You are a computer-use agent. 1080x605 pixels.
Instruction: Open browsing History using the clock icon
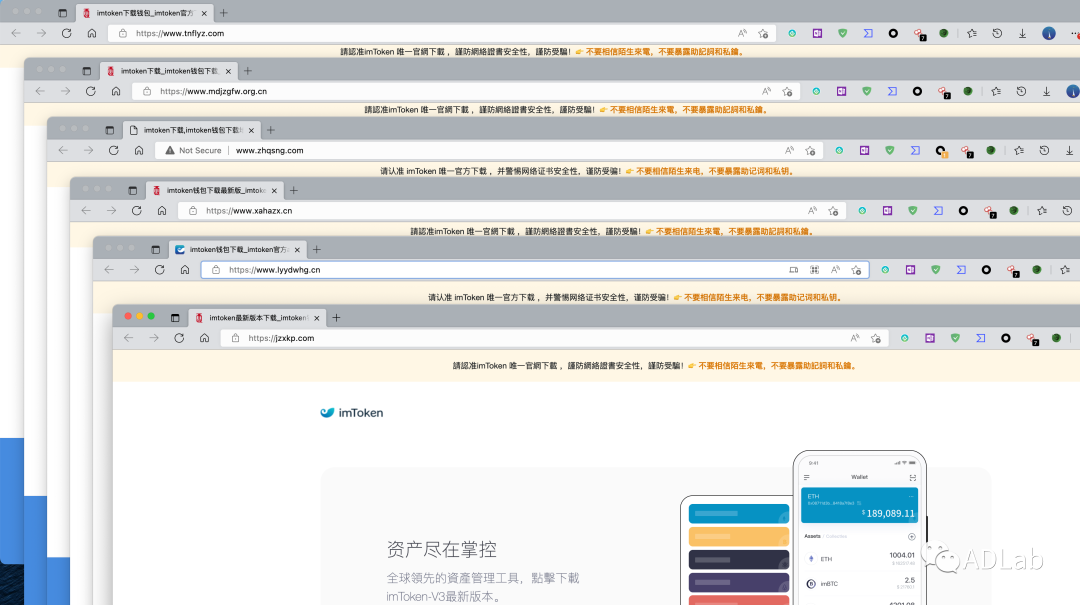coord(996,32)
